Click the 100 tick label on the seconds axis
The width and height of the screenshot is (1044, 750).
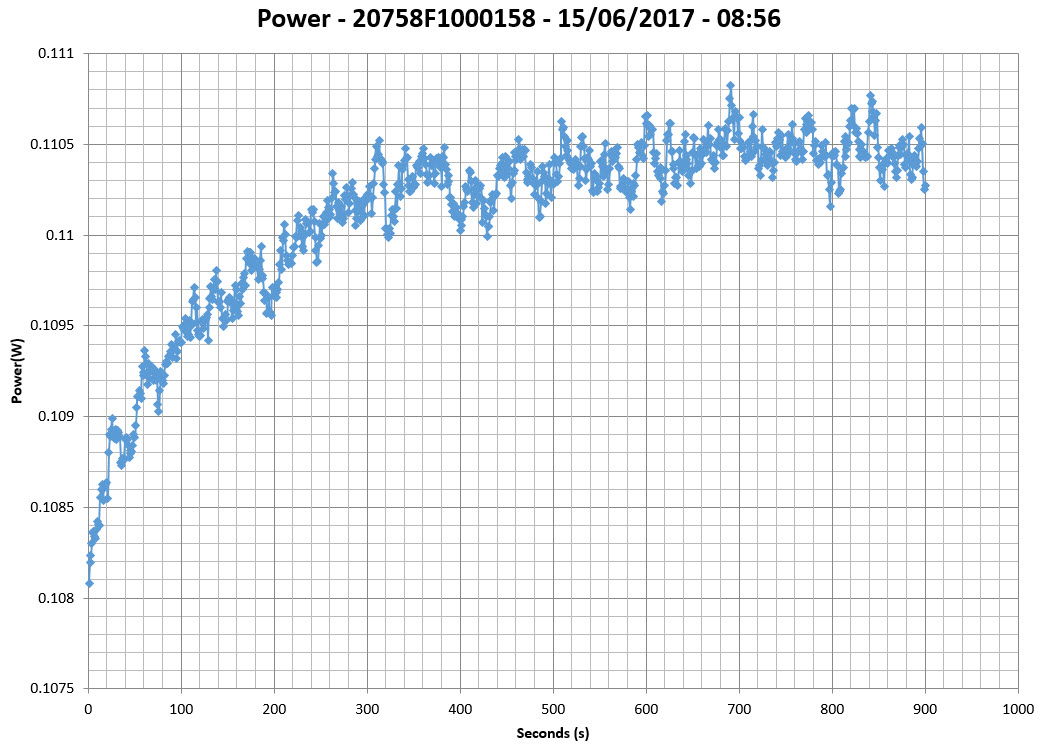tap(181, 707)
